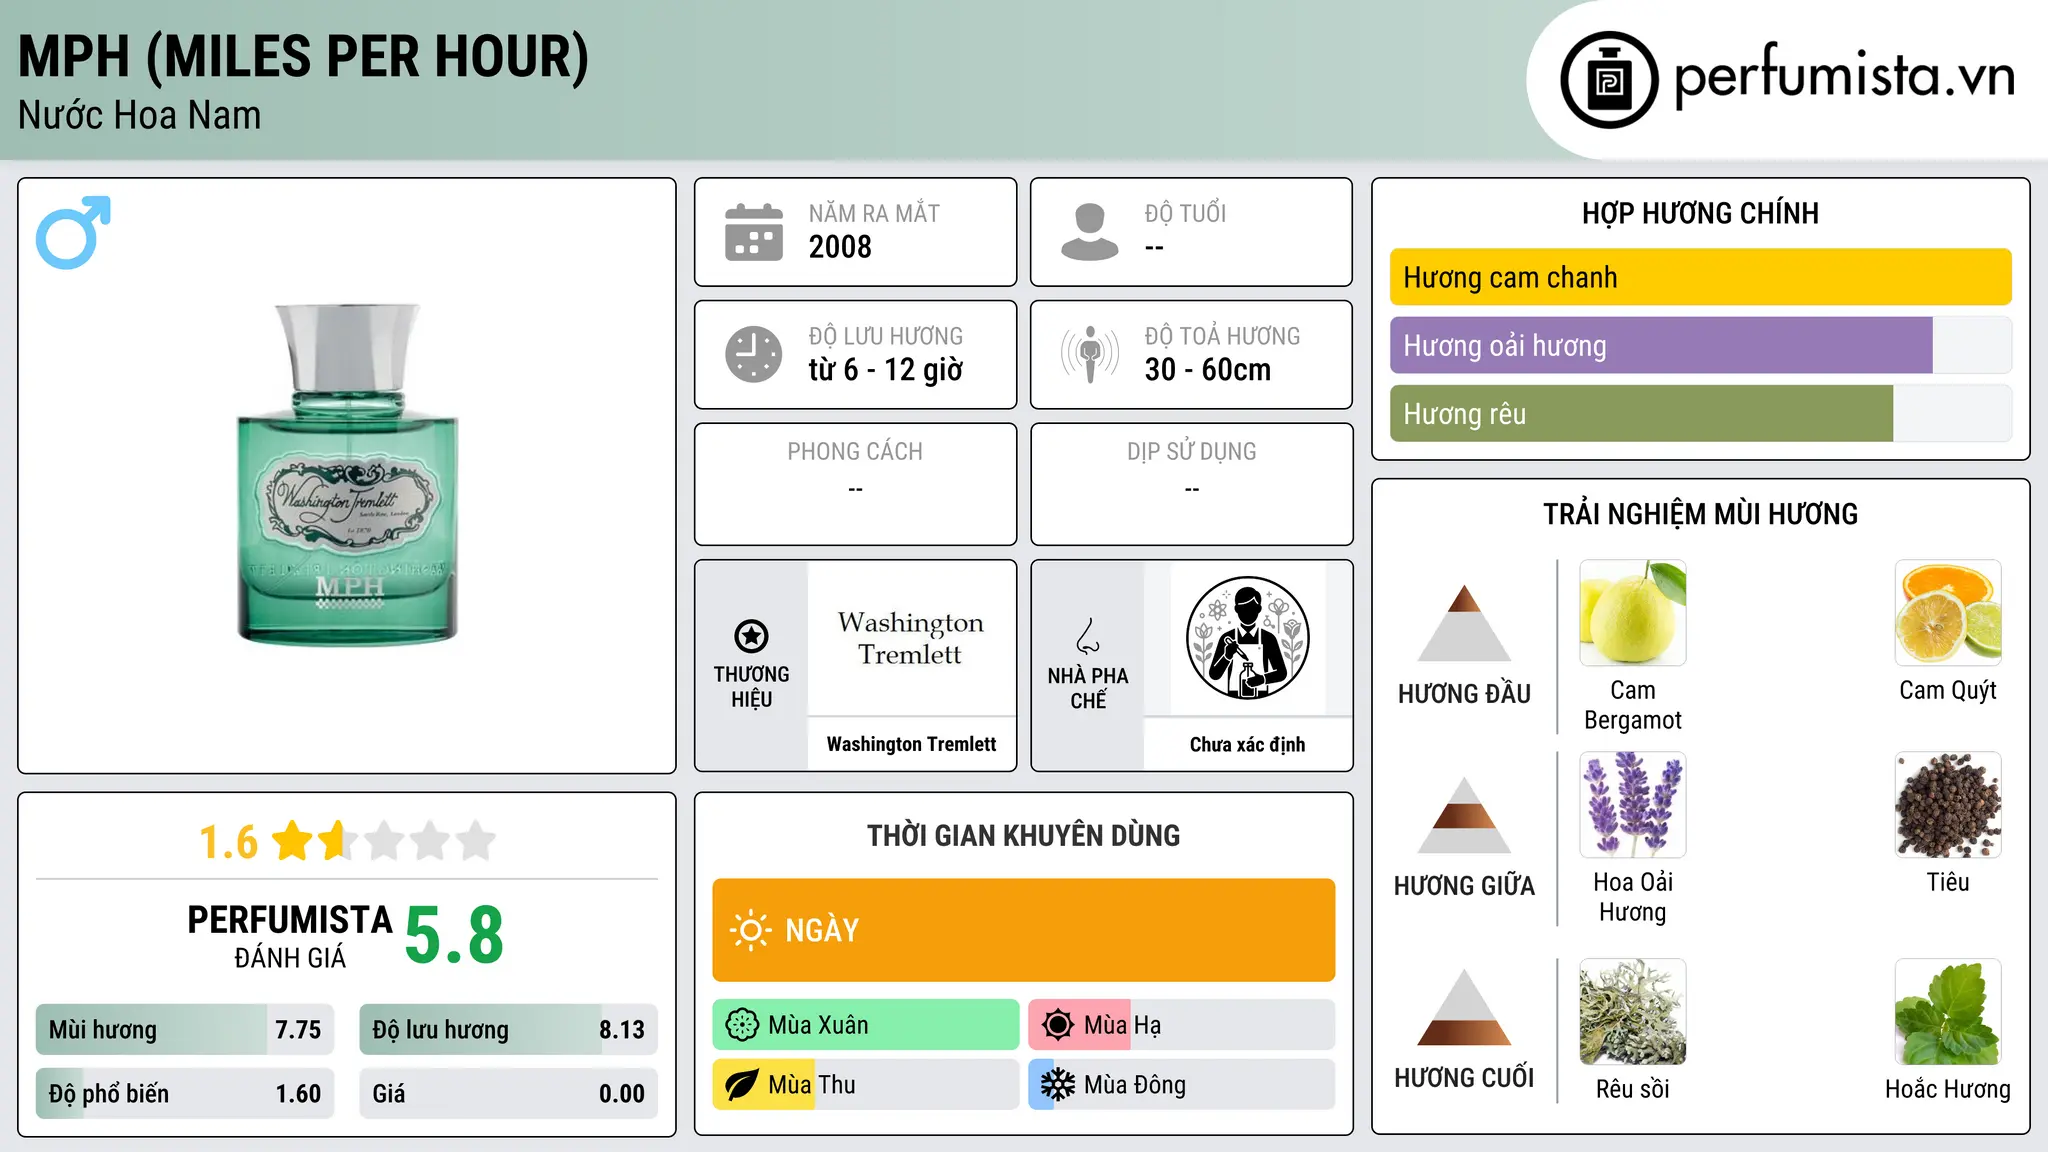Click the MPH green perfume bottle image
Image resolution: width=2048 pixels, height=1152 pixels.
coord(347,474)
